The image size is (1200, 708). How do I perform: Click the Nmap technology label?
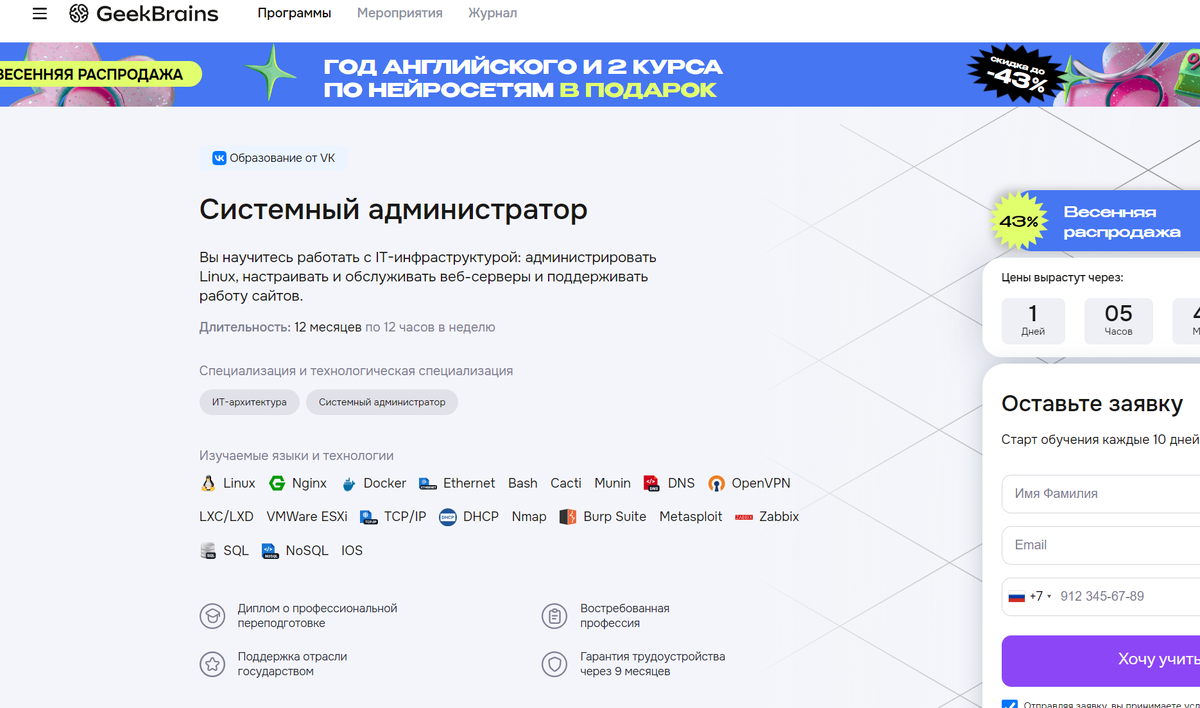point(529,517)
